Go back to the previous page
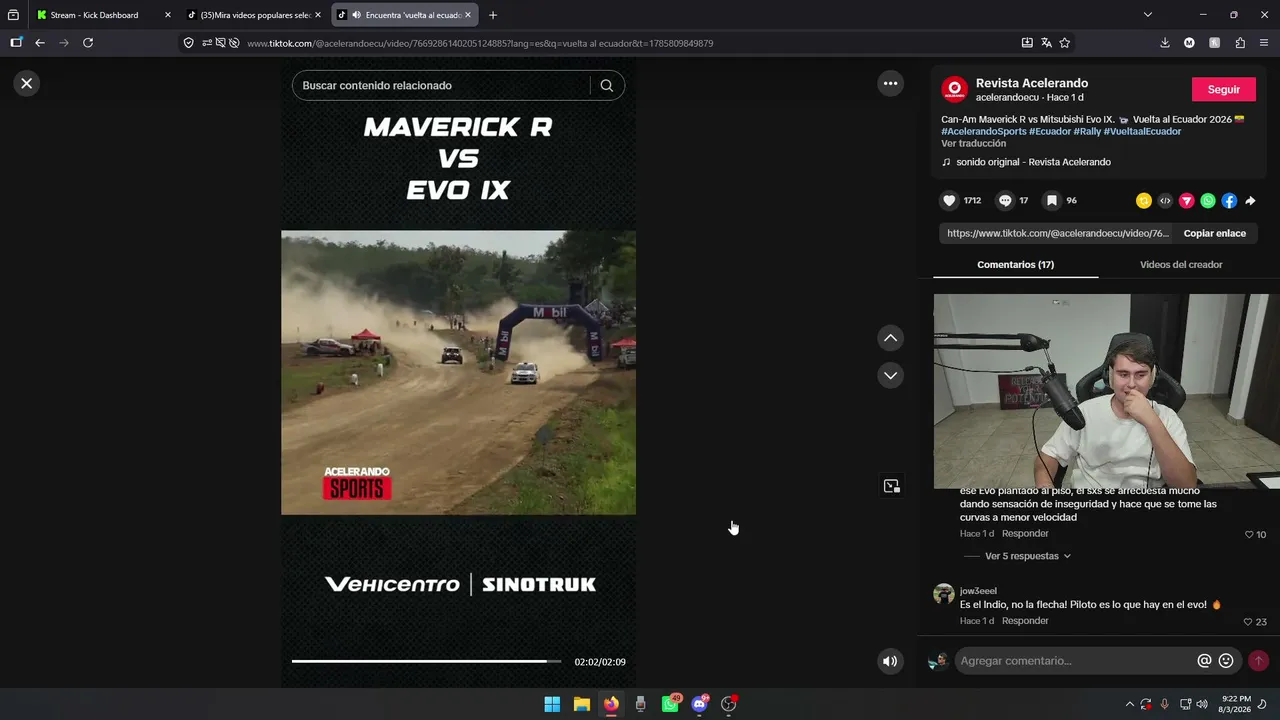The width and height of the screenshot is (1280, 720). point(40,43)
